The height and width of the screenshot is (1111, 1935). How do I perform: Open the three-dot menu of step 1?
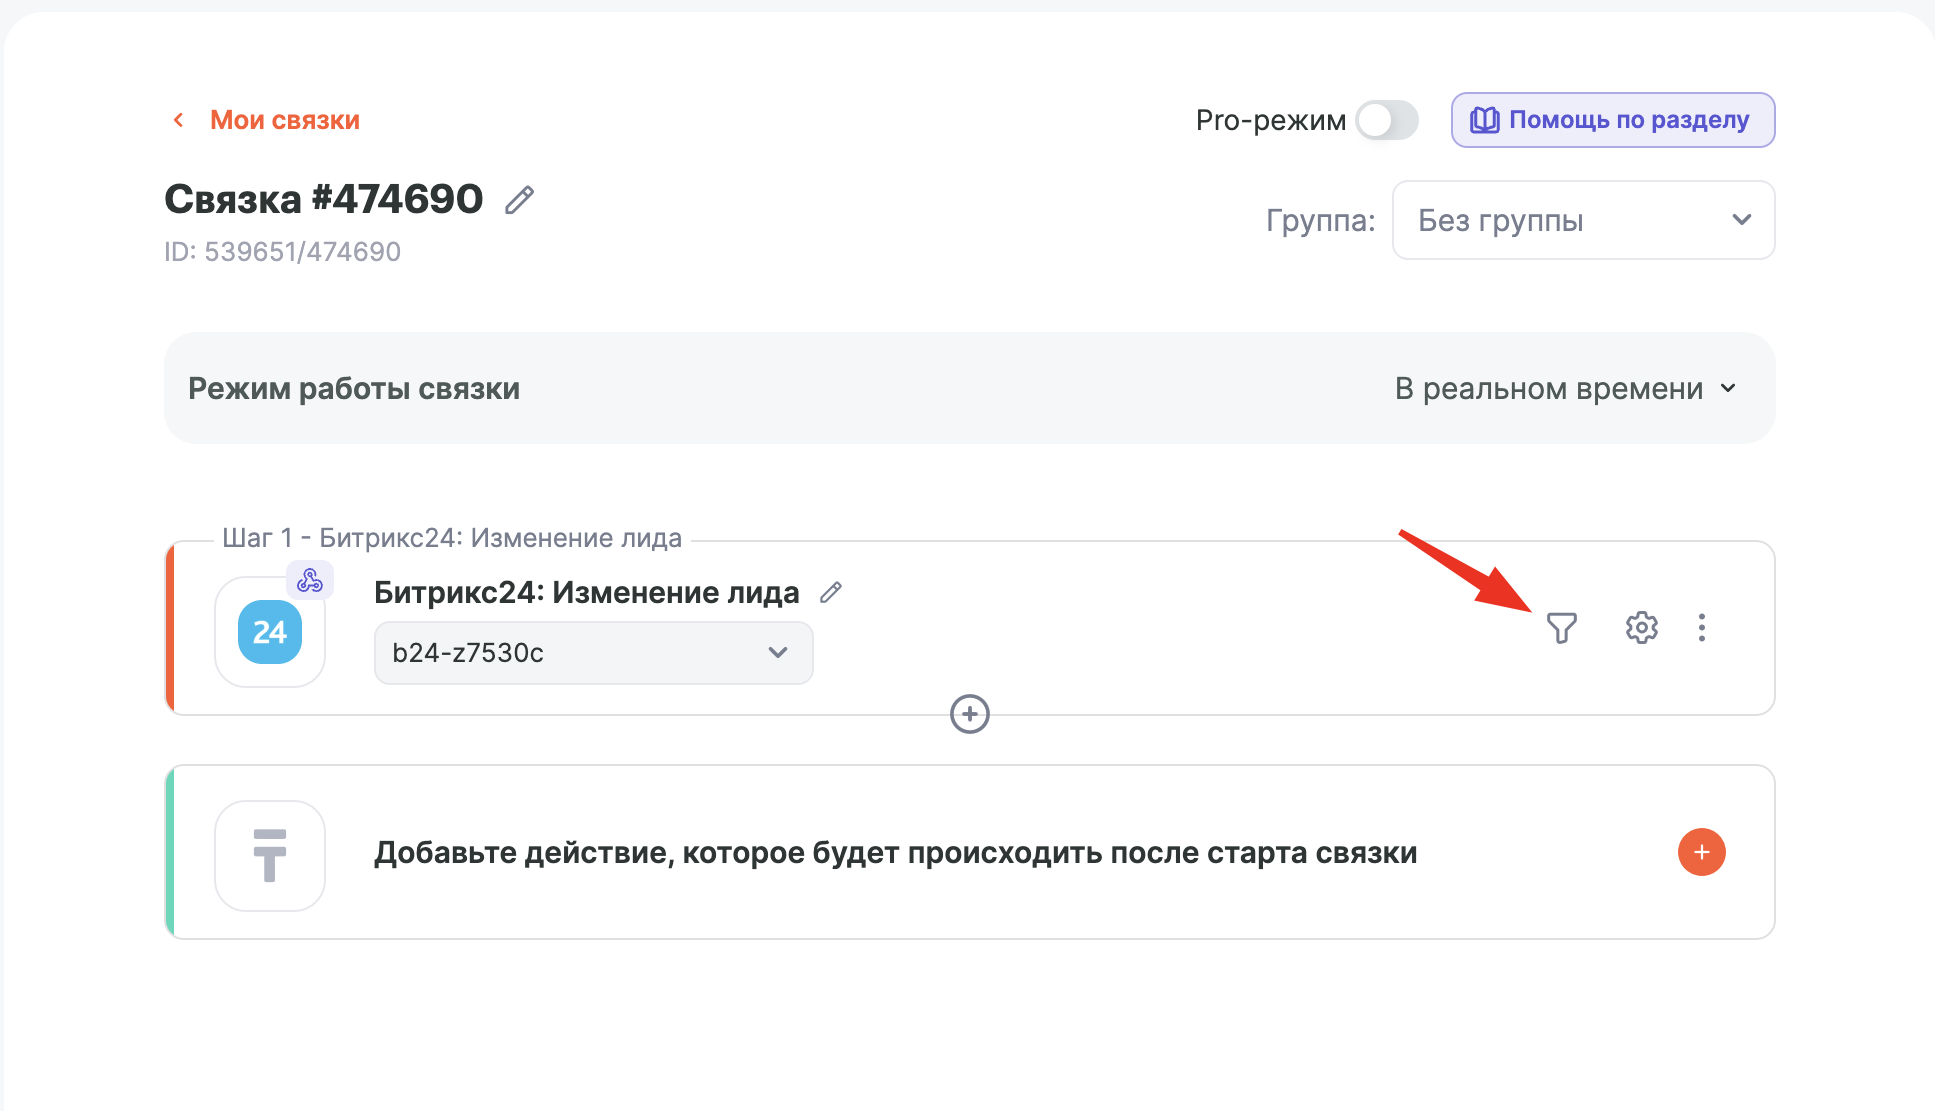(1701, 628)
